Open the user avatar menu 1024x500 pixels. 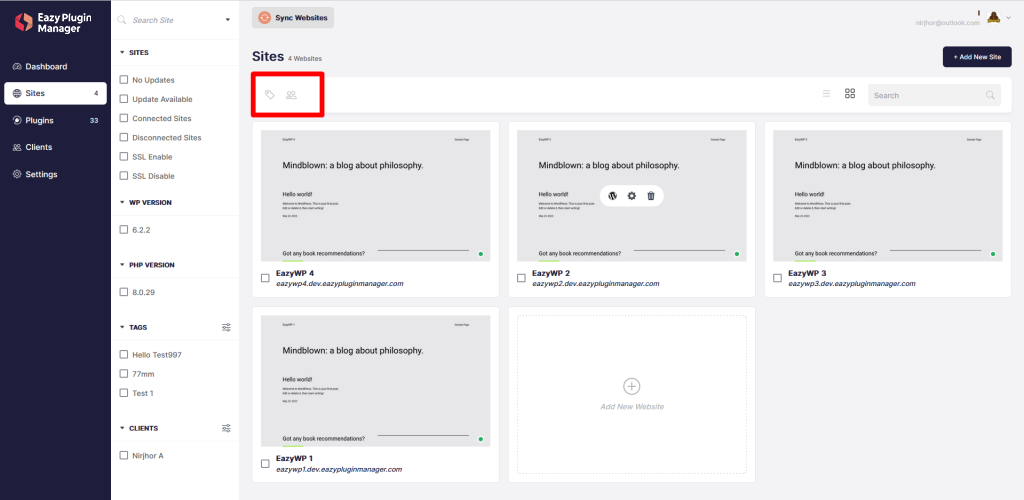point(994,18)
